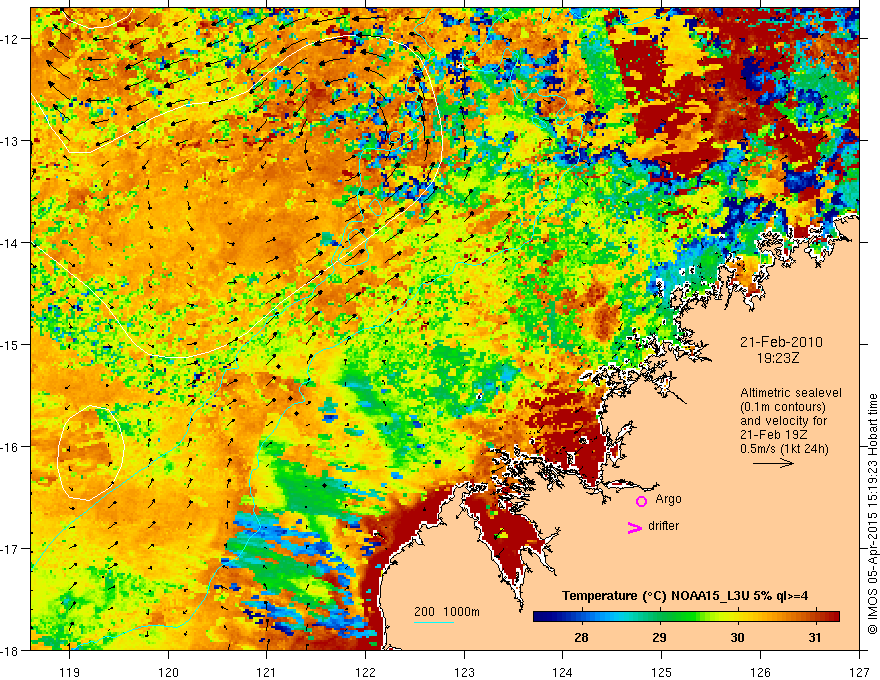Click longitude axis label '119'
The image size is (880, 680).
tap(69, 672)
